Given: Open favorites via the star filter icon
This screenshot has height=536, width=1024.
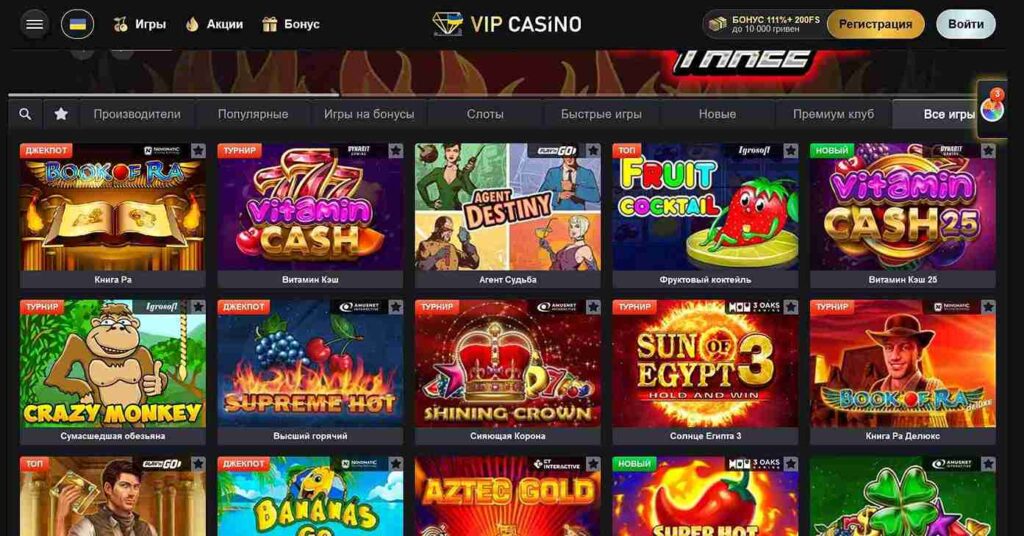Looking at the screenshot, I should click(61, 114).
